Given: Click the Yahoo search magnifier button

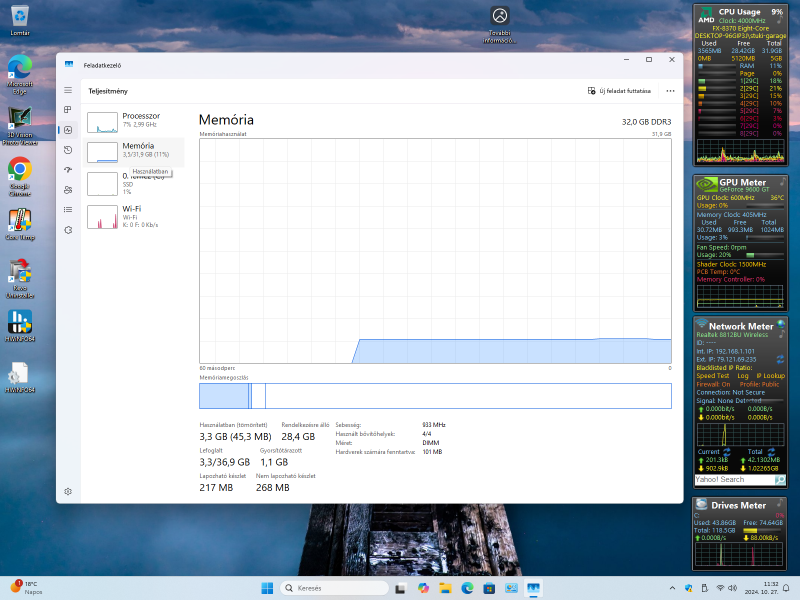Looking at the screenshot, I should click(780, 480).
